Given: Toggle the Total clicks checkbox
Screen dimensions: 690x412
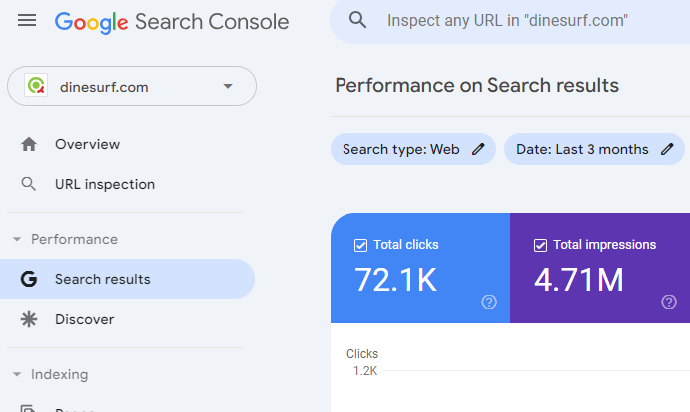Looking at the screenshot, I should [x=360, y=245].
